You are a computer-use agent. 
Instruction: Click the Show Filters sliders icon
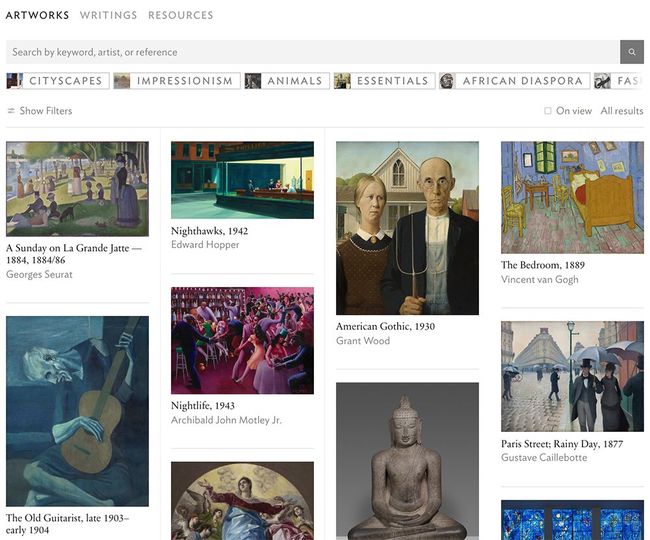pos(11,111)
